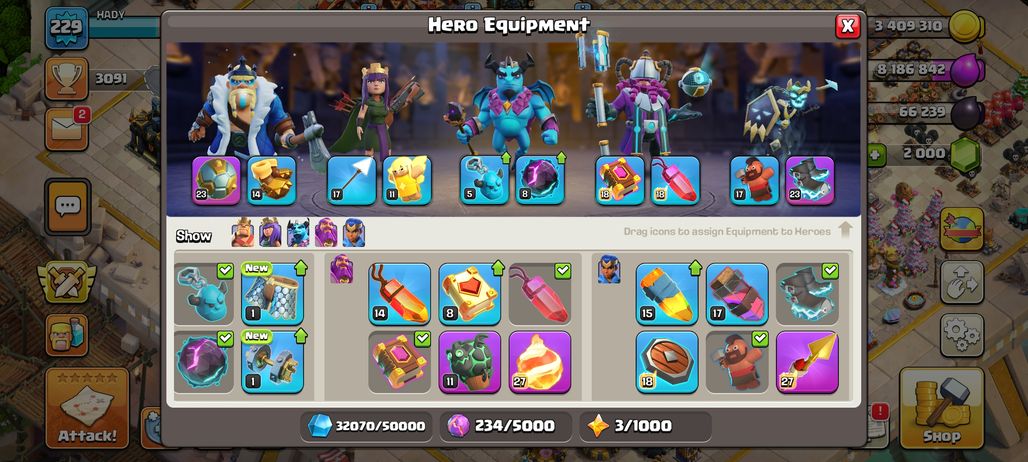Open the mailbox with 2 notifications
1028x462 pixels.
pos(67,129)
